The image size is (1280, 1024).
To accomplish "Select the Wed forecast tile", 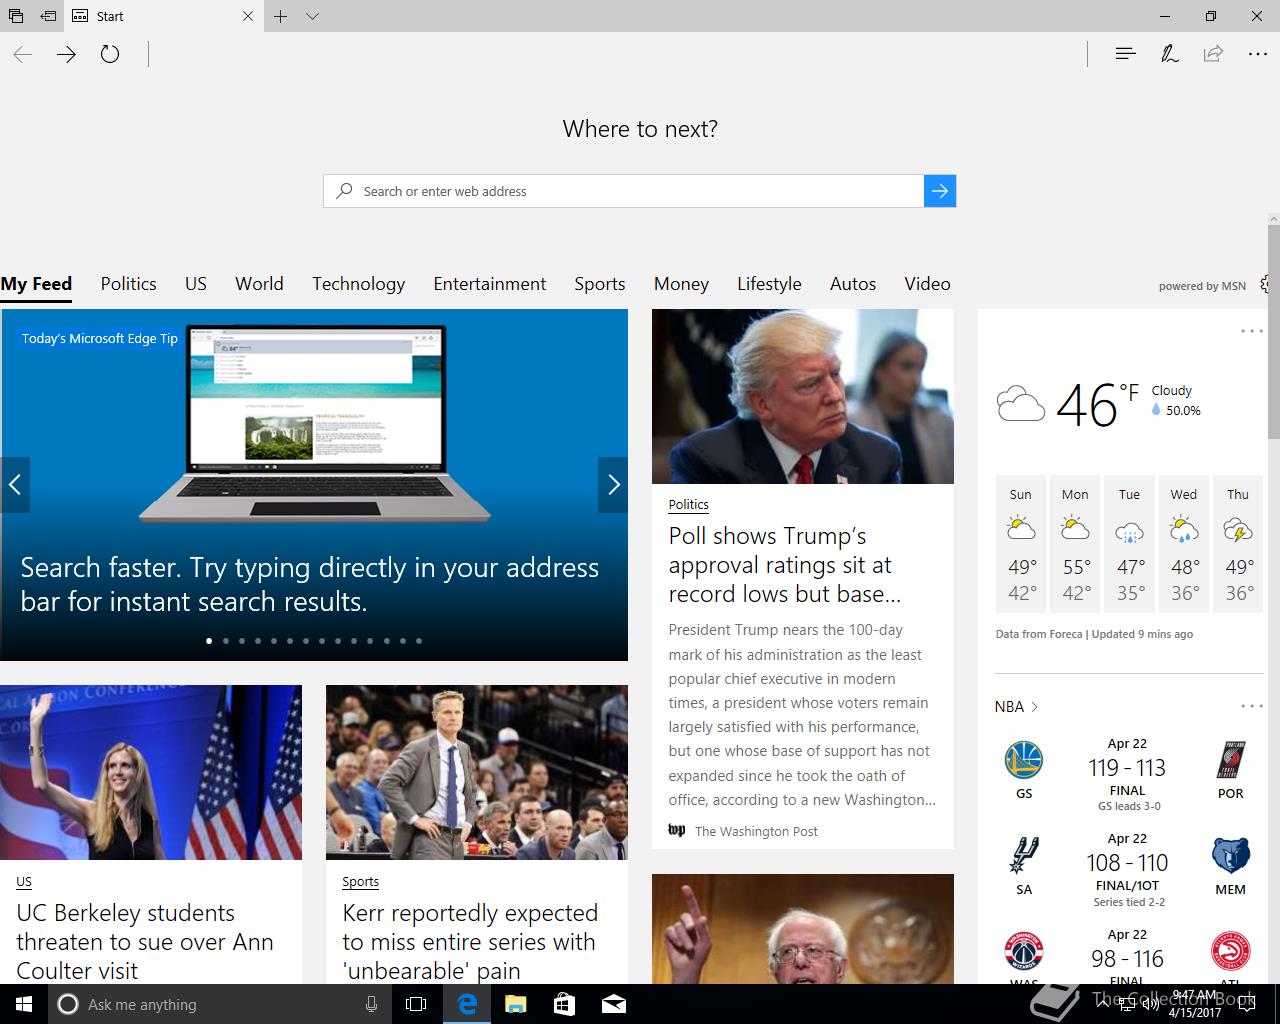I will [x=1184, y=544].
